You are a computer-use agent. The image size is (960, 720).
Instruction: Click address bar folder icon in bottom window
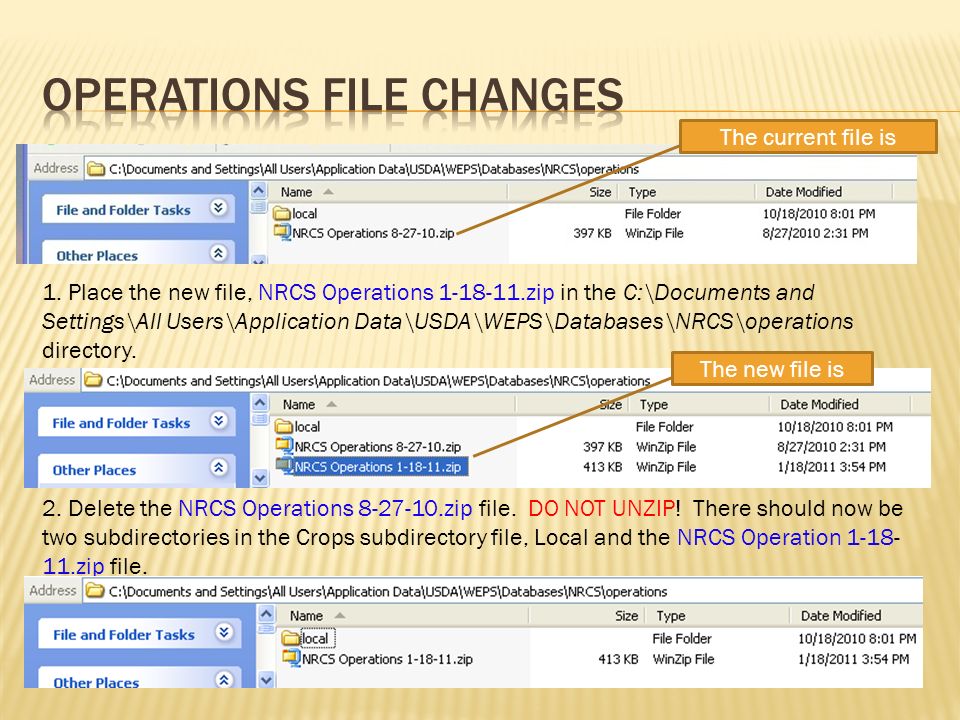point(95,591)
